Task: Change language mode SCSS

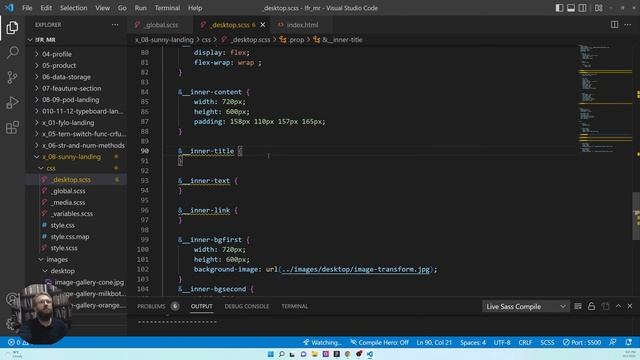Action: pos(547,342)
